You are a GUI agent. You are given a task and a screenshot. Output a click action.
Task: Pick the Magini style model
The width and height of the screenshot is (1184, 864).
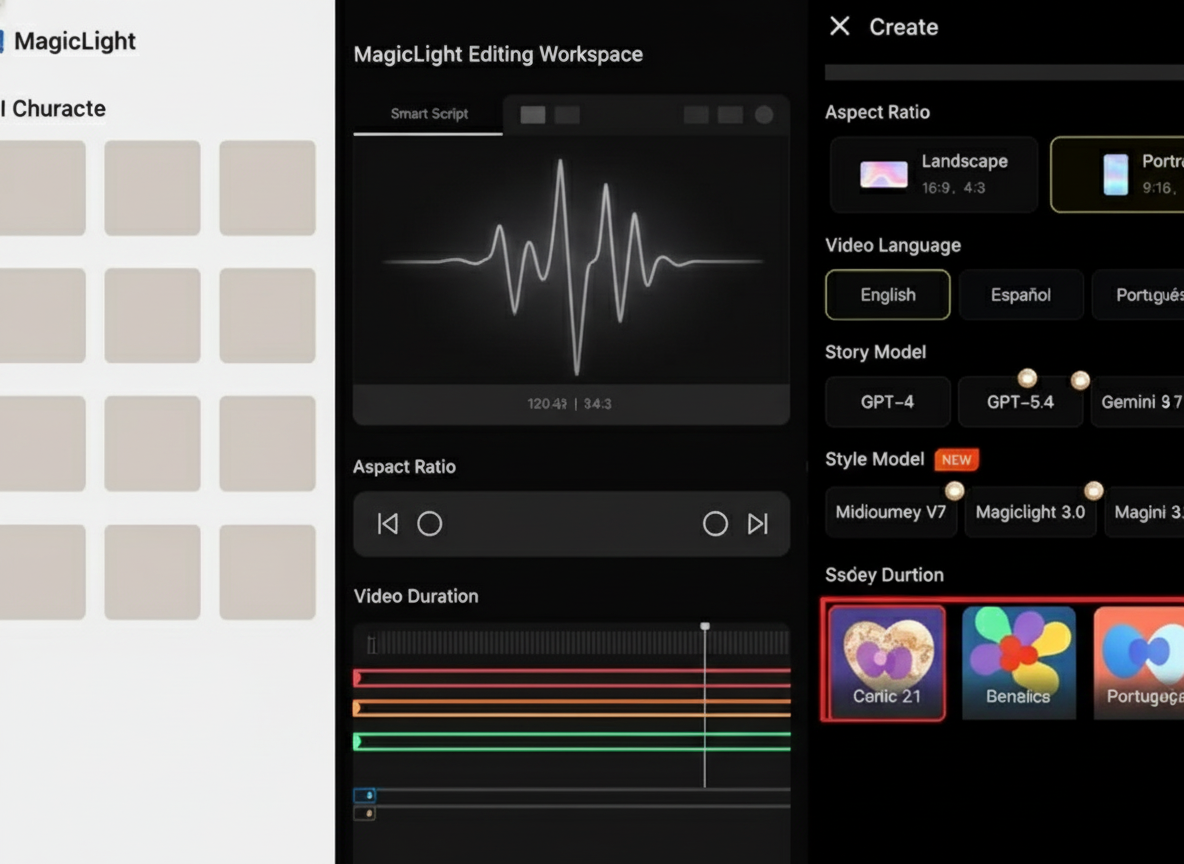(x=1145, y=512)
